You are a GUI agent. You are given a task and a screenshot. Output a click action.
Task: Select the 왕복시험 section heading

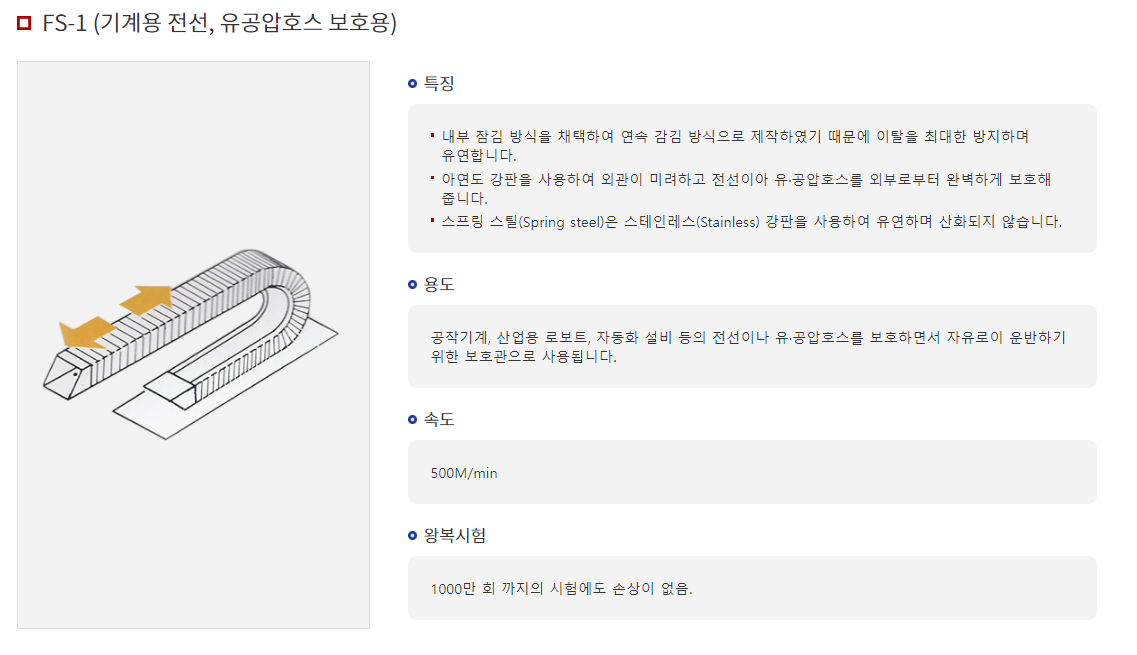[455, 536]
